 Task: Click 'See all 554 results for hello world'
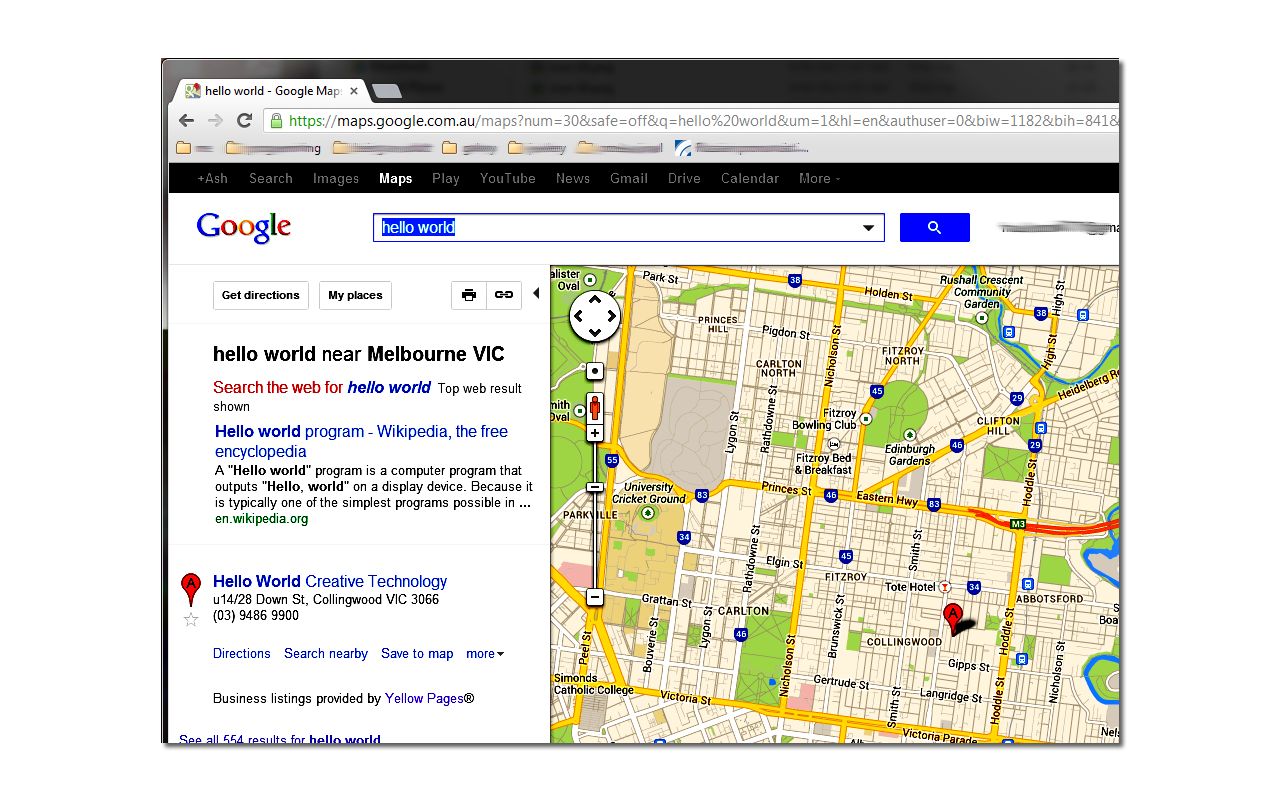pyautogui.click(x=280, y=740)
